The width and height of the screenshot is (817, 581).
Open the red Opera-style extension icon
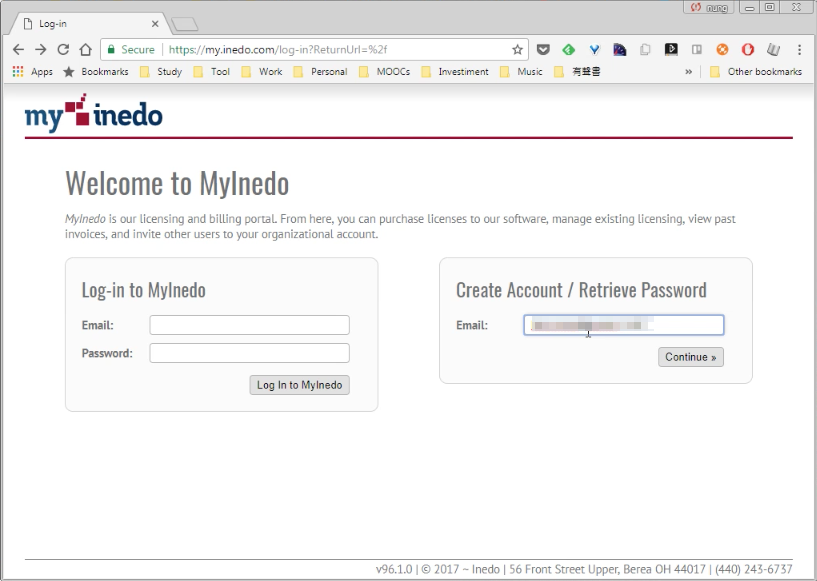tap(748, 50)
